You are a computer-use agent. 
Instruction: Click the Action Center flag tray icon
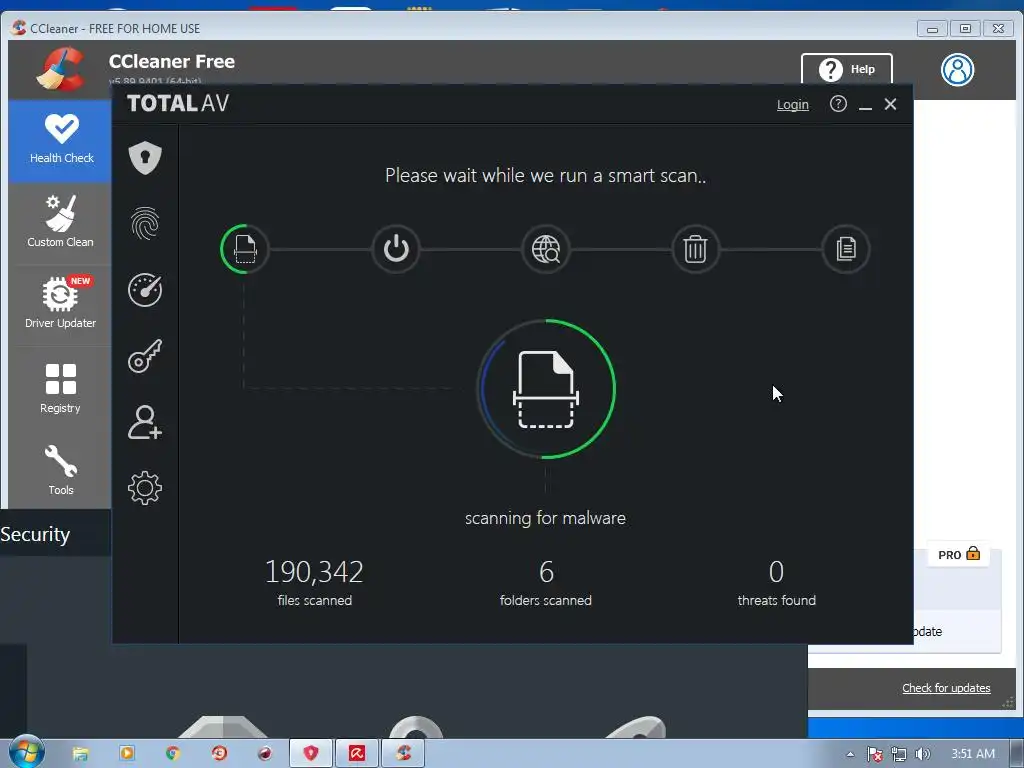point(874,754)
